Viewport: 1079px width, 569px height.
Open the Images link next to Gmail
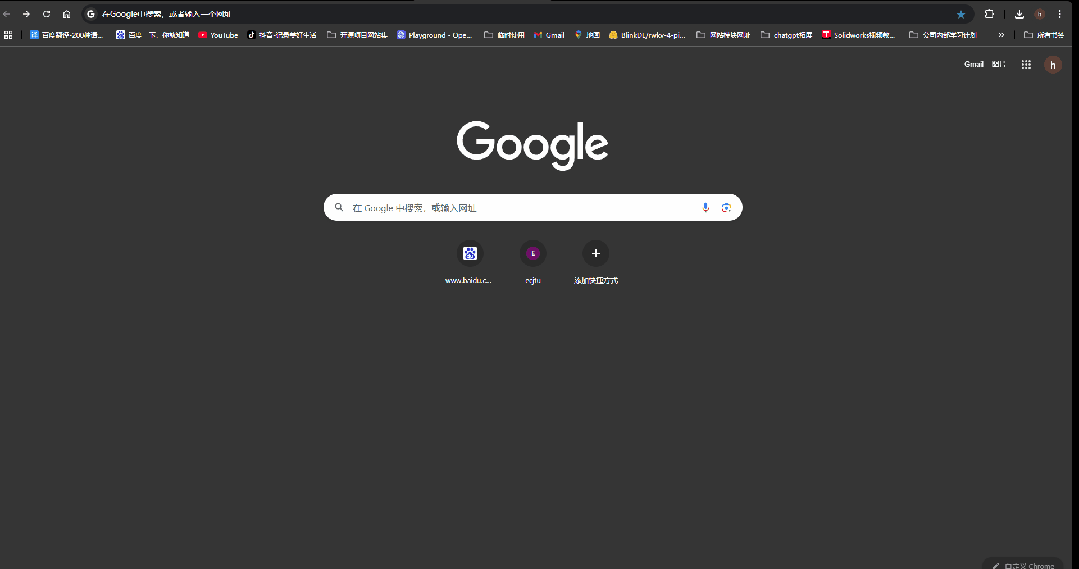(x=998, y=64)
